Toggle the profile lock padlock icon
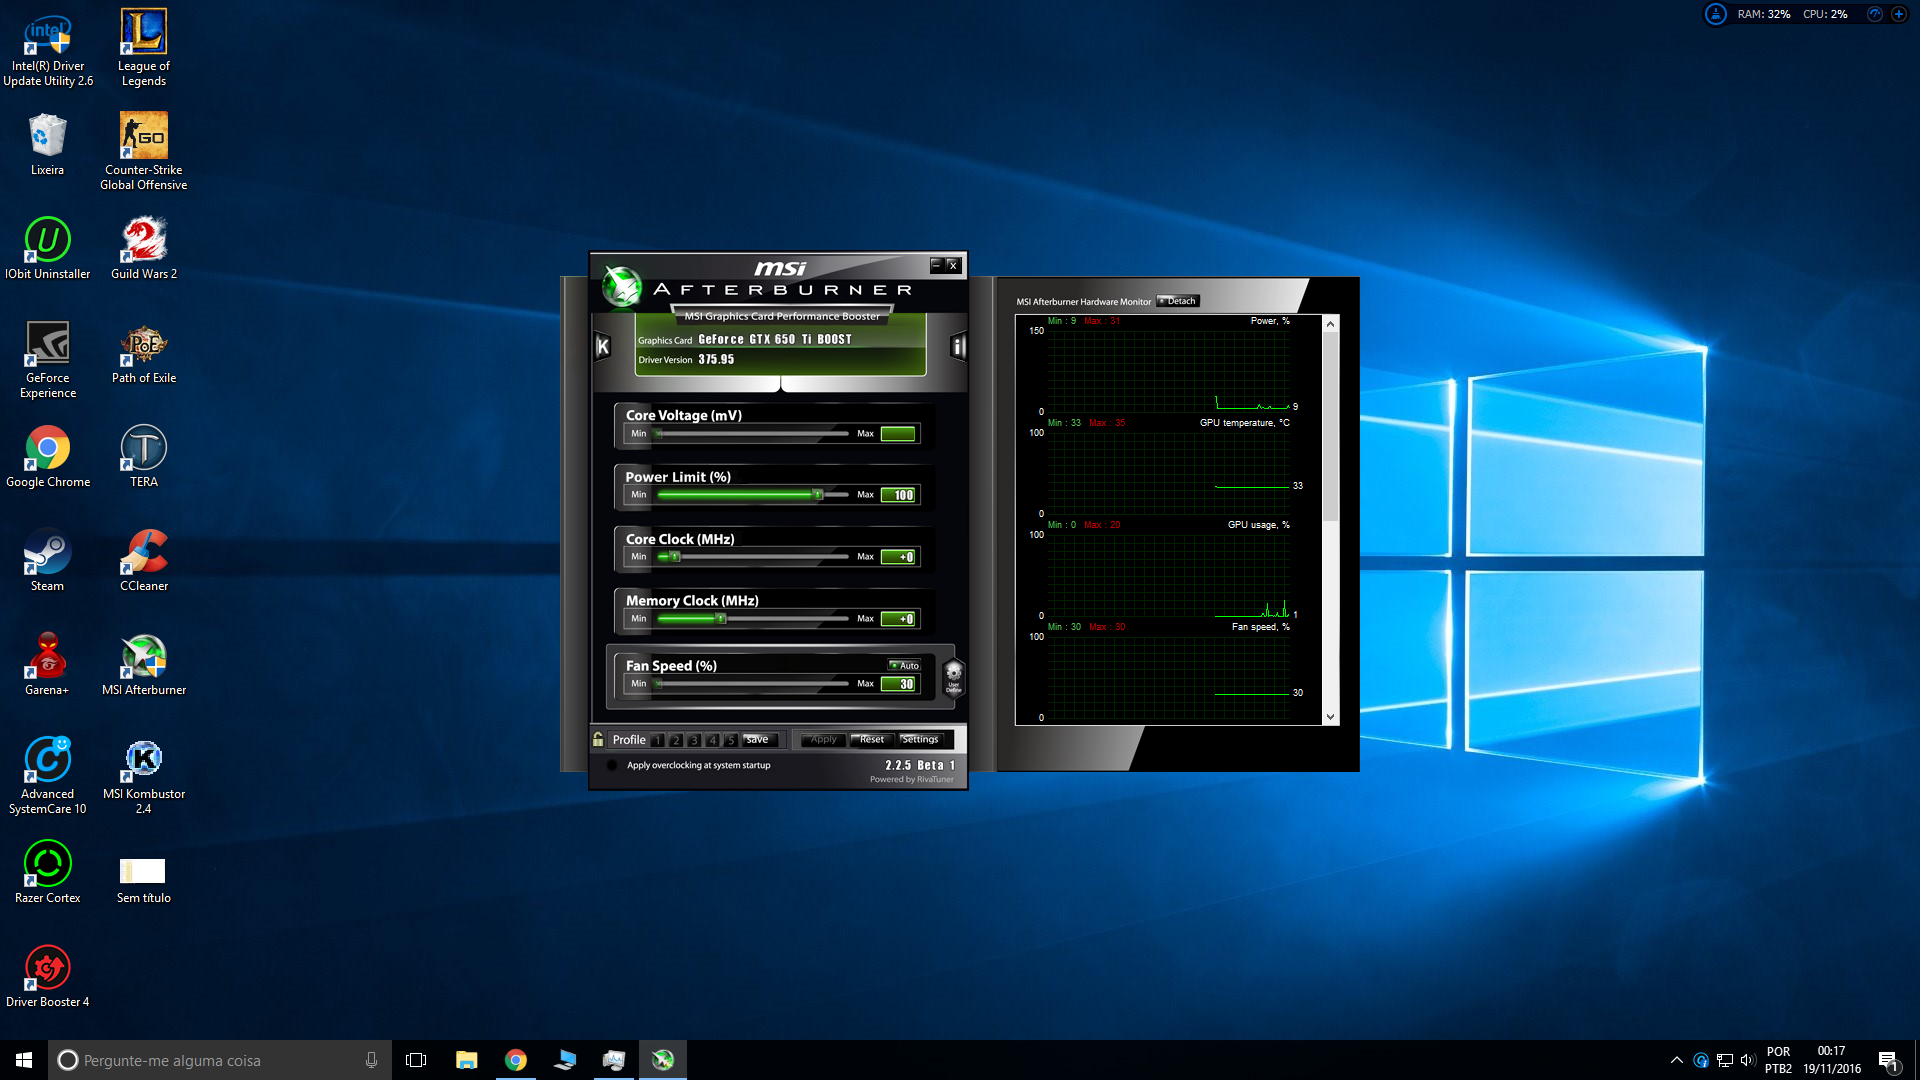The width and height of the screenshot is (1920, 1080). tap(598, 739)
